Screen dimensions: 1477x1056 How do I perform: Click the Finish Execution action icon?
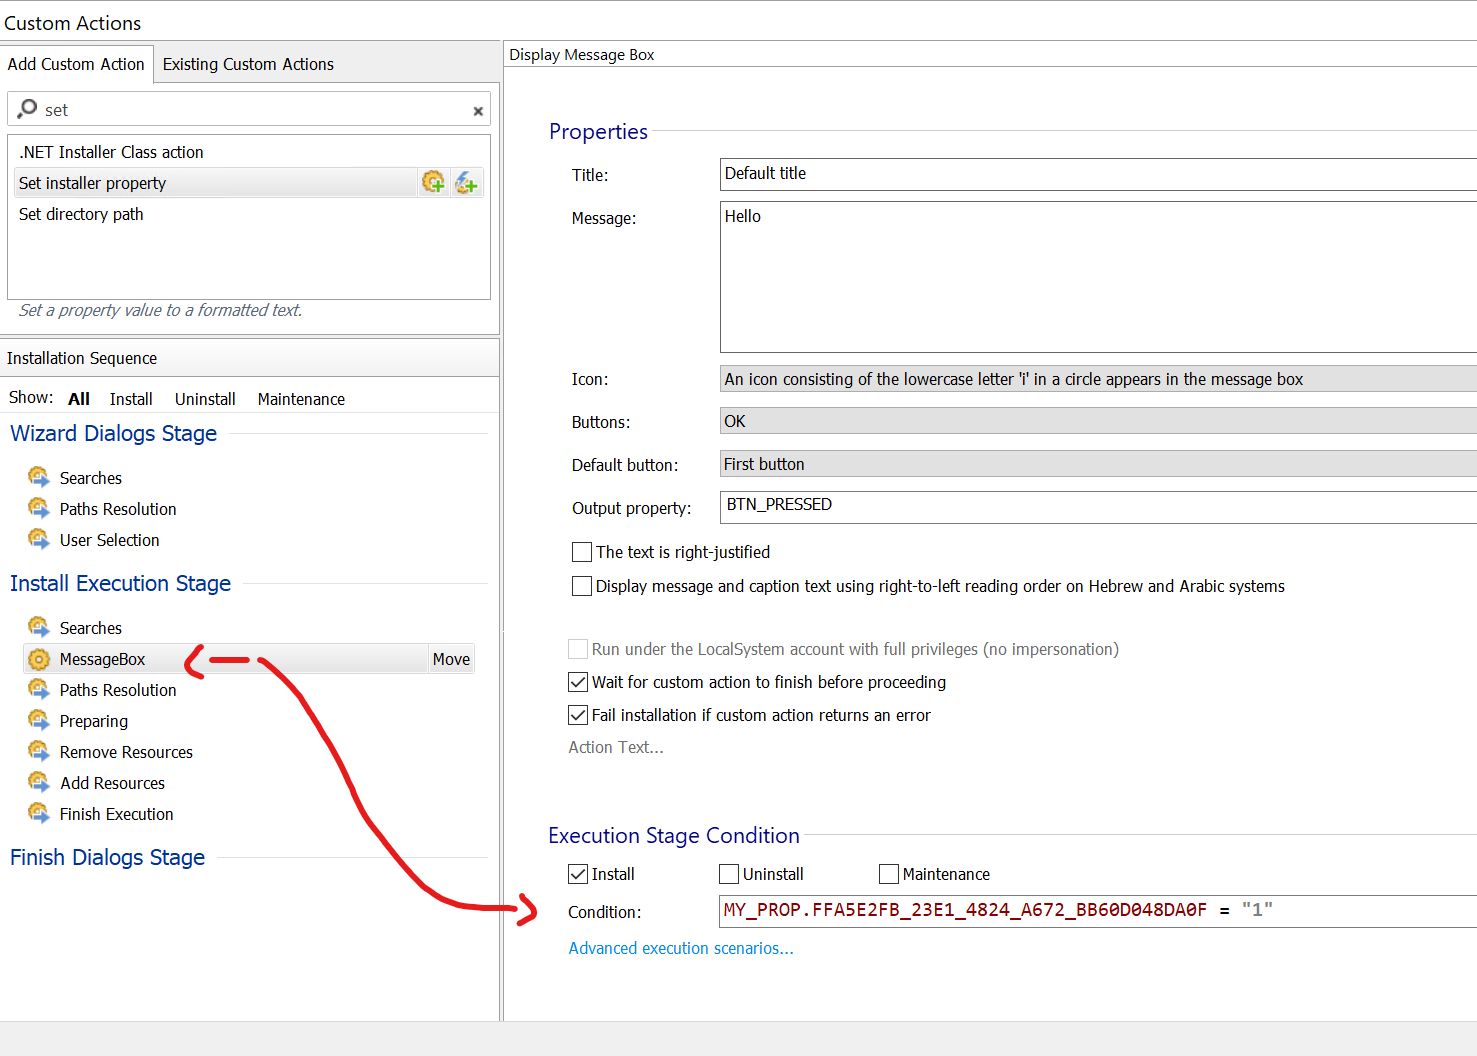click(x=39, y=813)
